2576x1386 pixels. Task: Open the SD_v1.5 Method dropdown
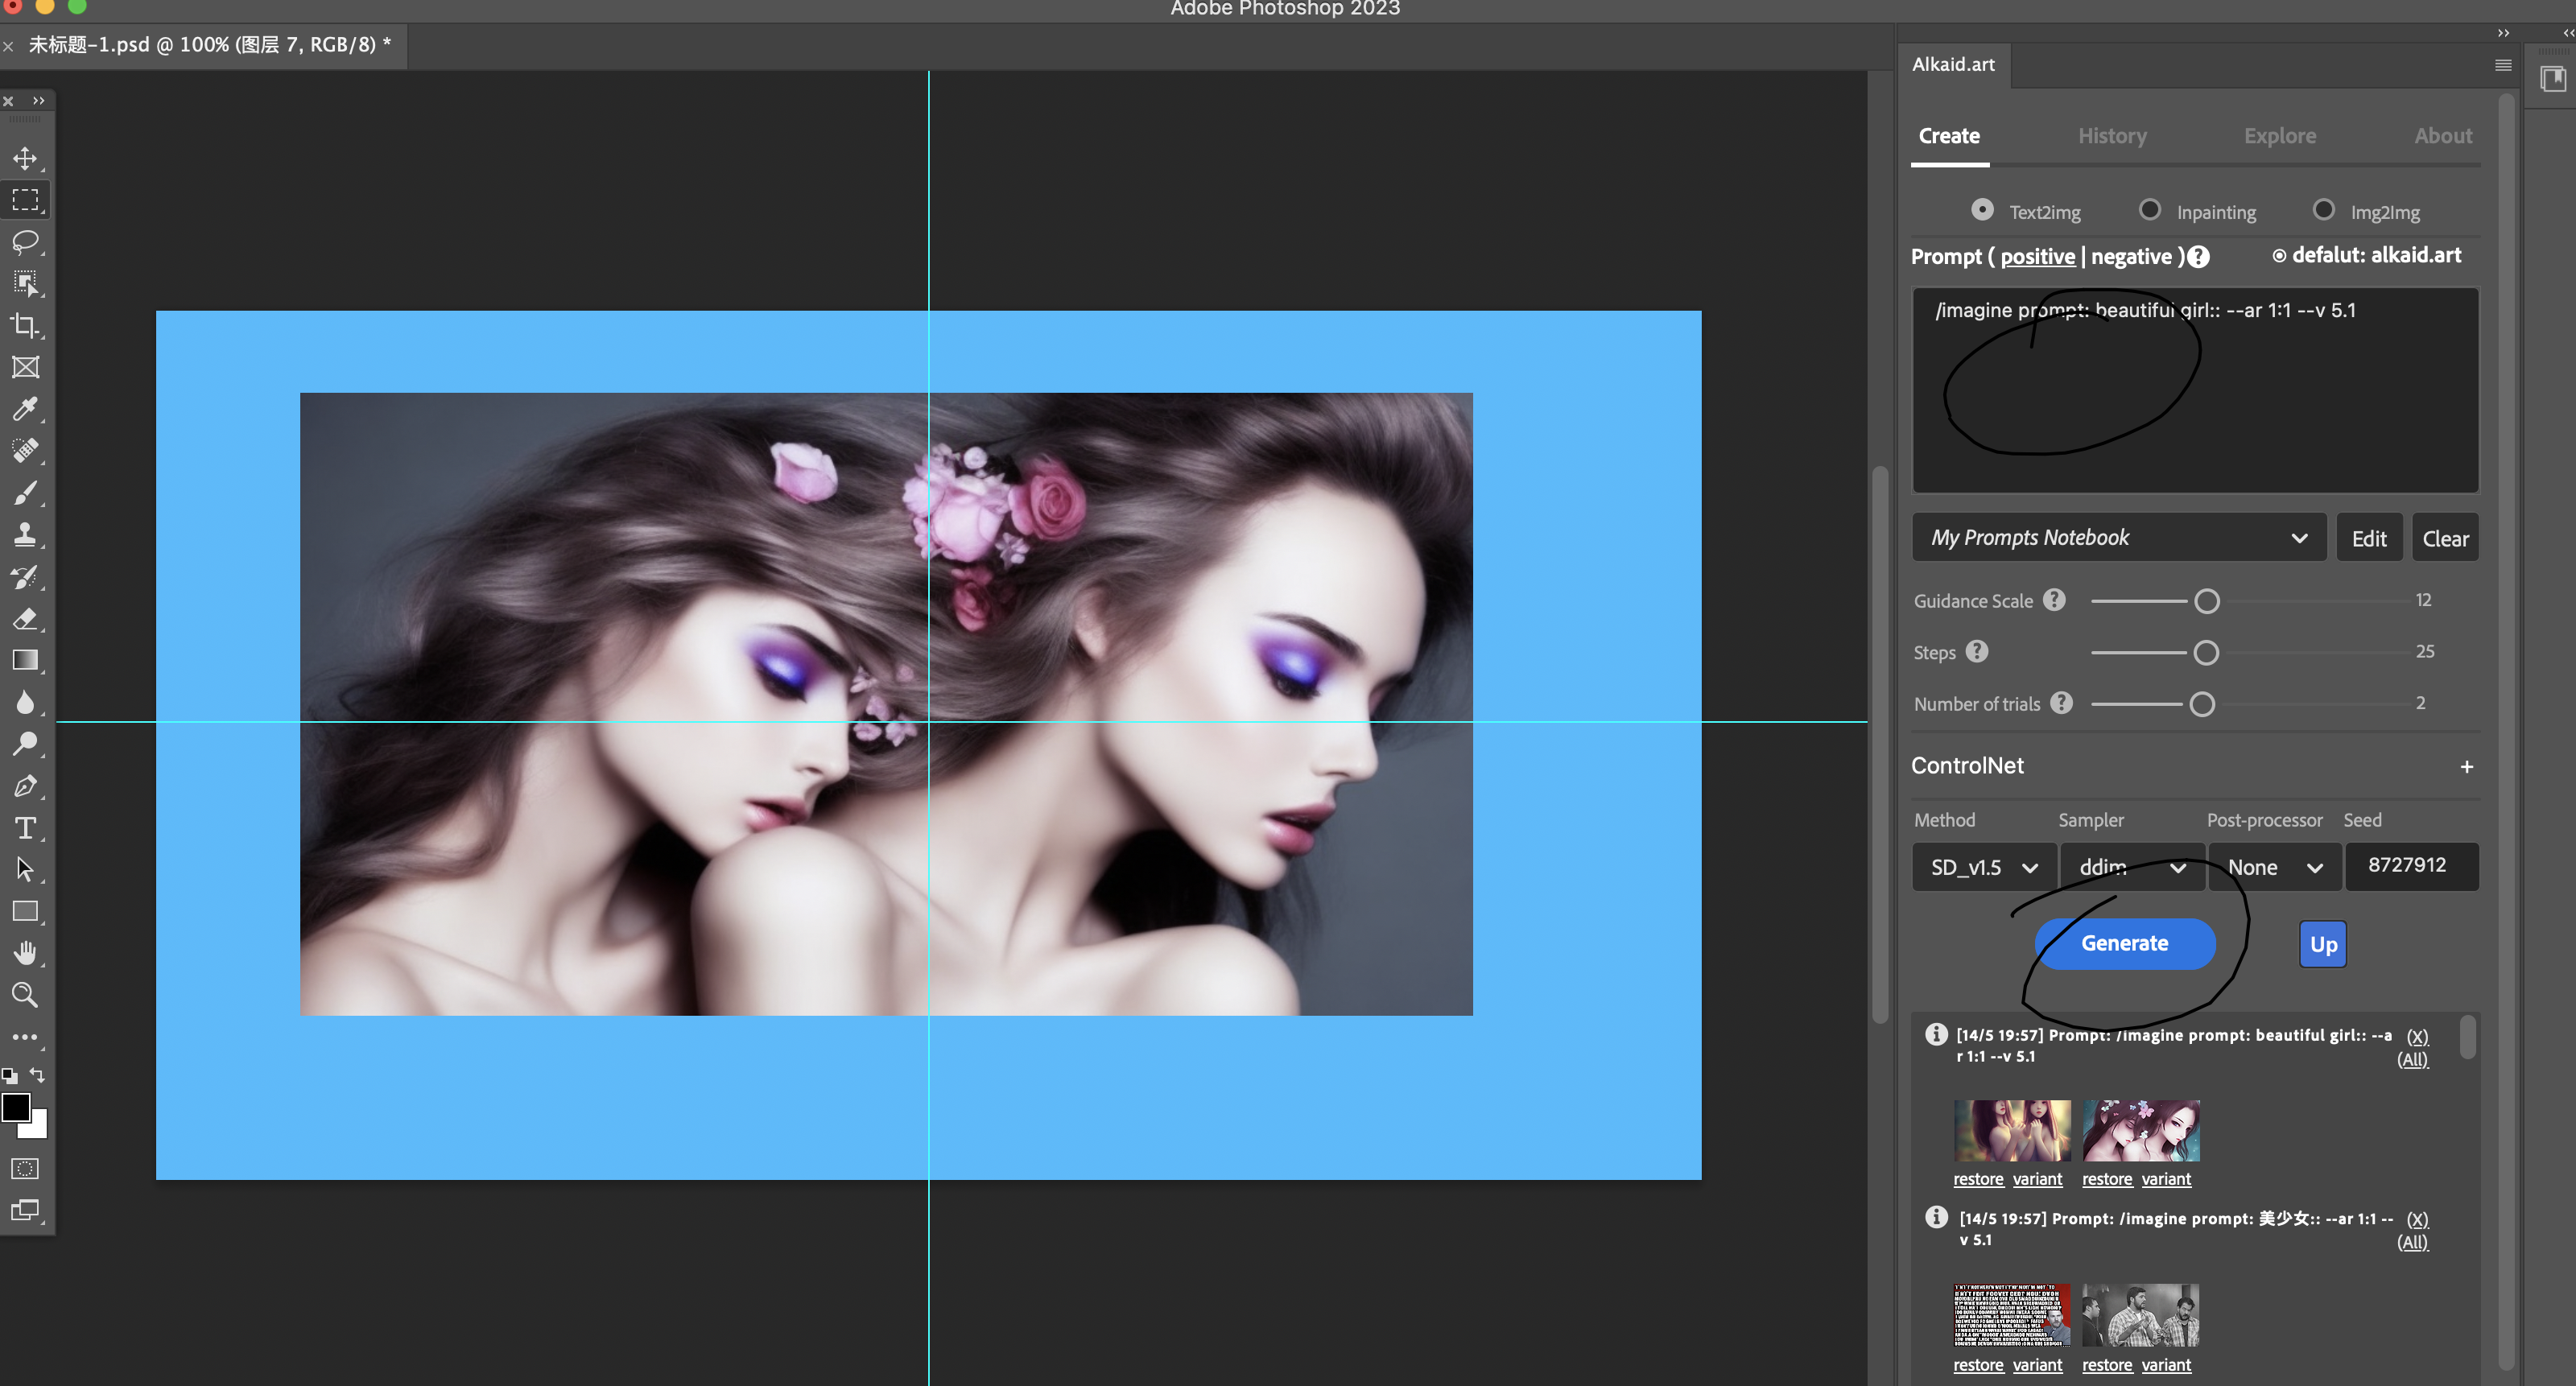pyautogui.click(x=1983, y=867)
